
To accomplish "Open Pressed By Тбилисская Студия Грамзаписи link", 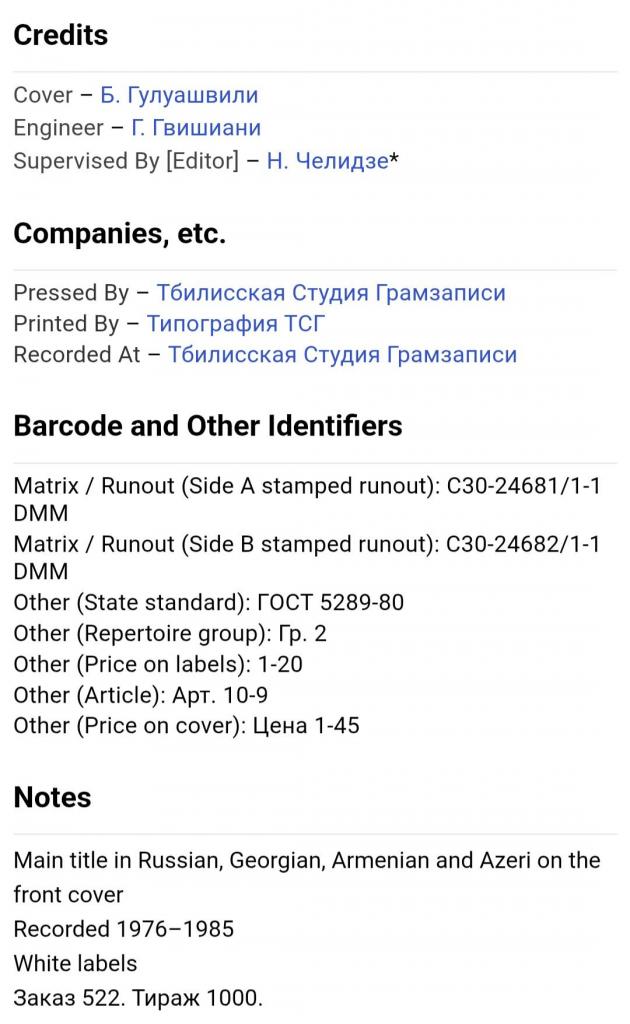I will (331, 293).
